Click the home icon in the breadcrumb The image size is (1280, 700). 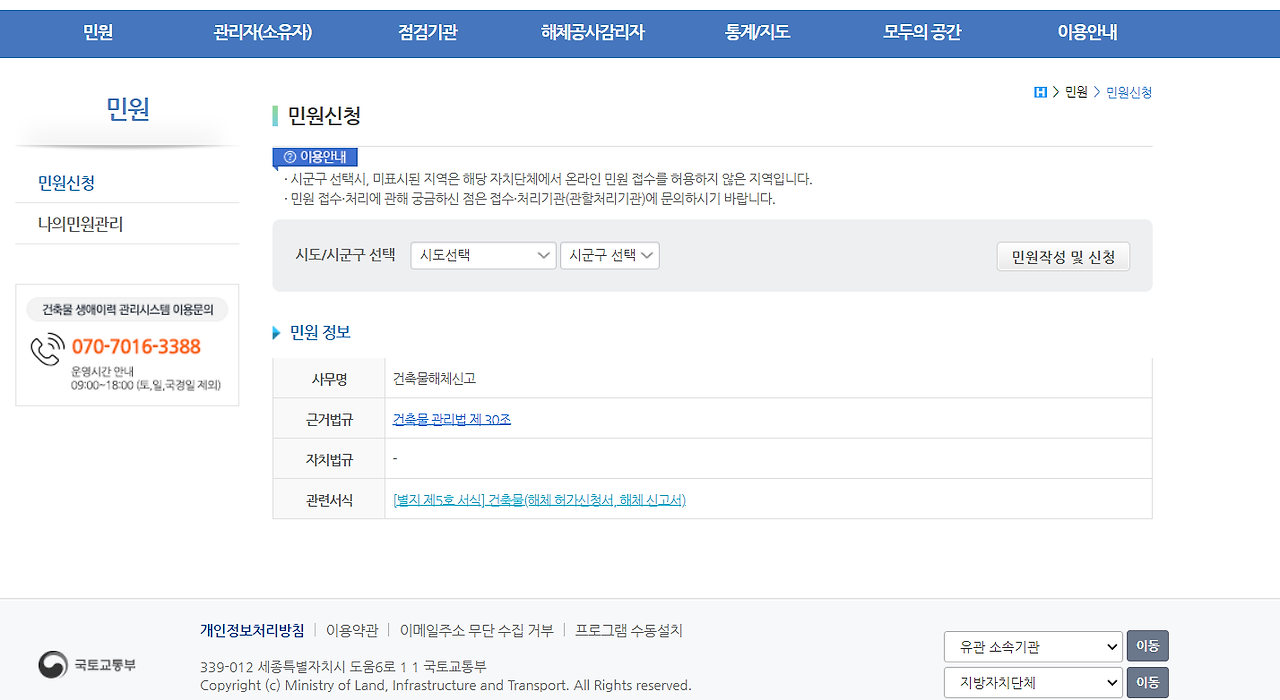click(x=1040, y=92)
